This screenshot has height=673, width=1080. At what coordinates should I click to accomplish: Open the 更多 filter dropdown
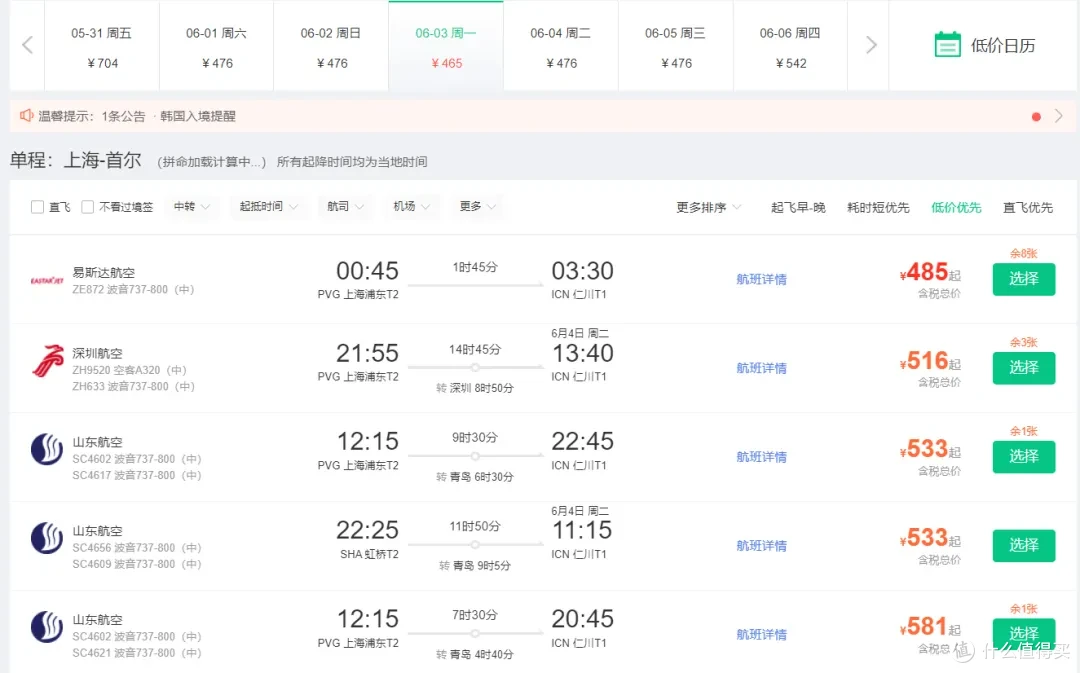[478, 207]
